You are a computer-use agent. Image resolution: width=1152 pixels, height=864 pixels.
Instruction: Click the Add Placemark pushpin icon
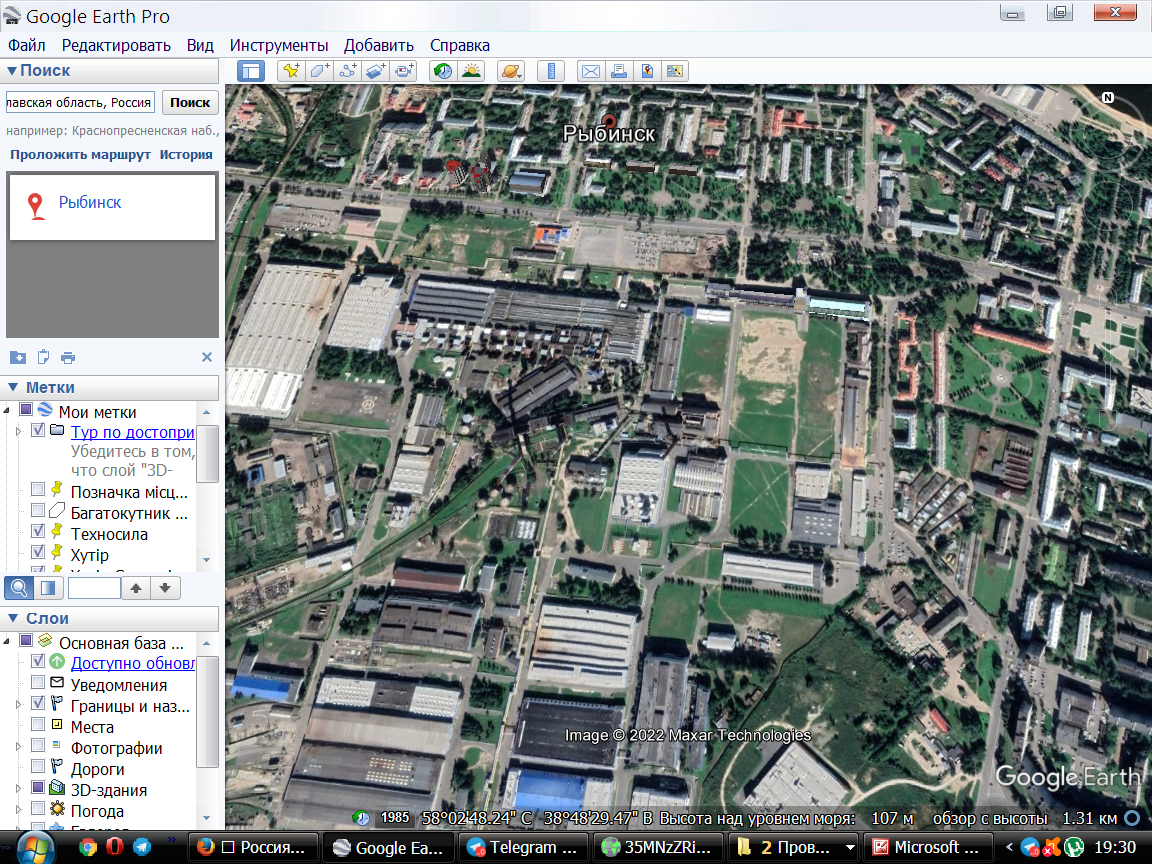(x=291, y=71)
